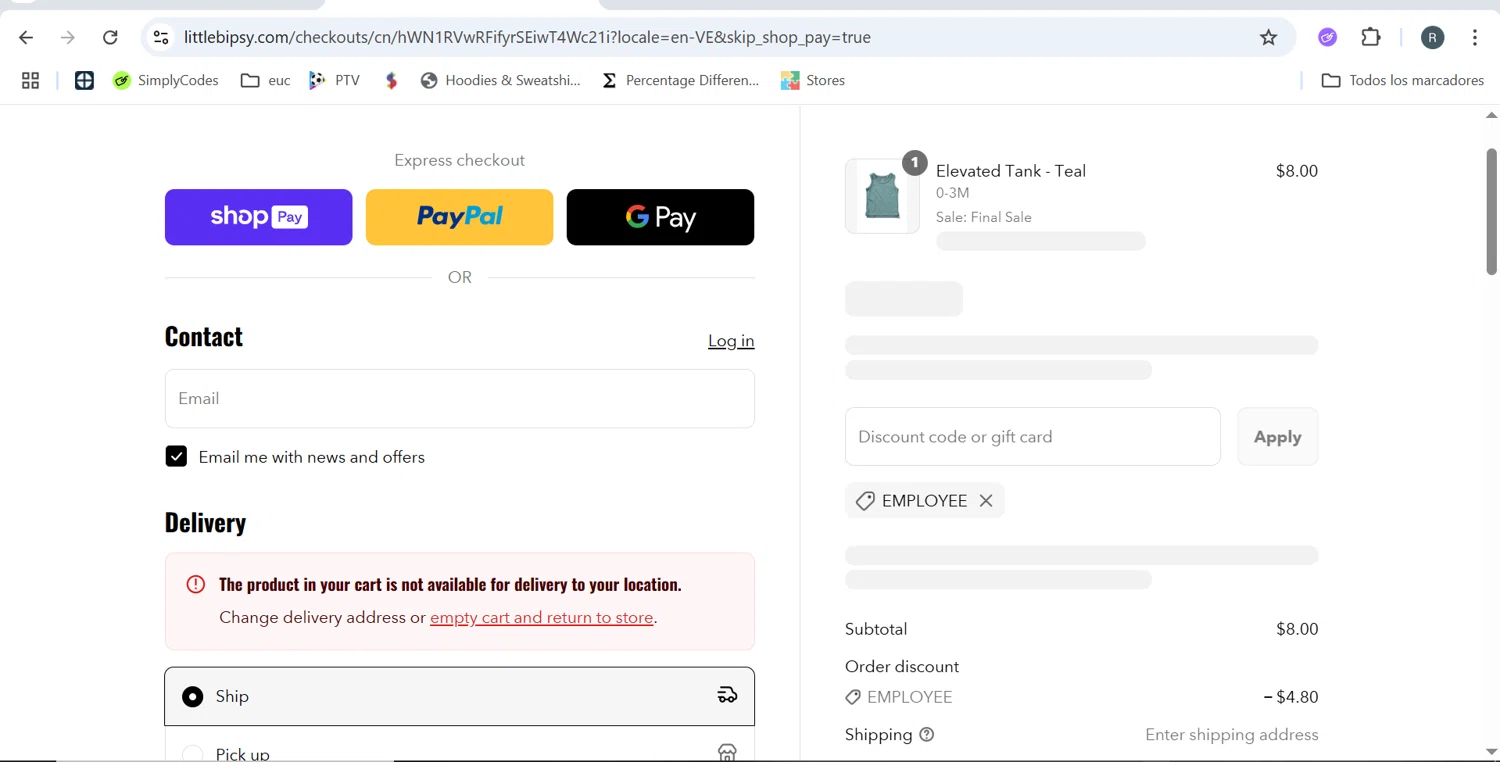Open the euc bookmarks folder

coord(265,81)
